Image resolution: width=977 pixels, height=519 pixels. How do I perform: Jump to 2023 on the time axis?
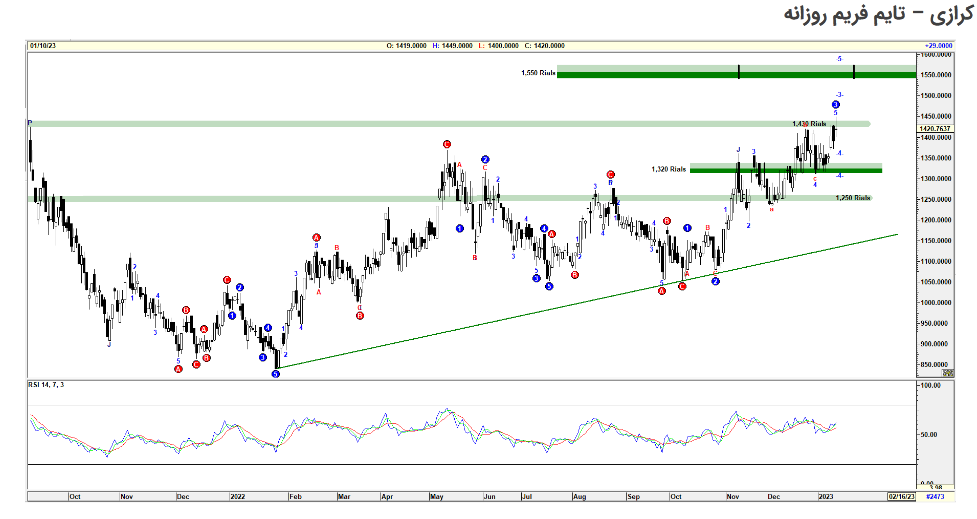click(x=826, y=495)
